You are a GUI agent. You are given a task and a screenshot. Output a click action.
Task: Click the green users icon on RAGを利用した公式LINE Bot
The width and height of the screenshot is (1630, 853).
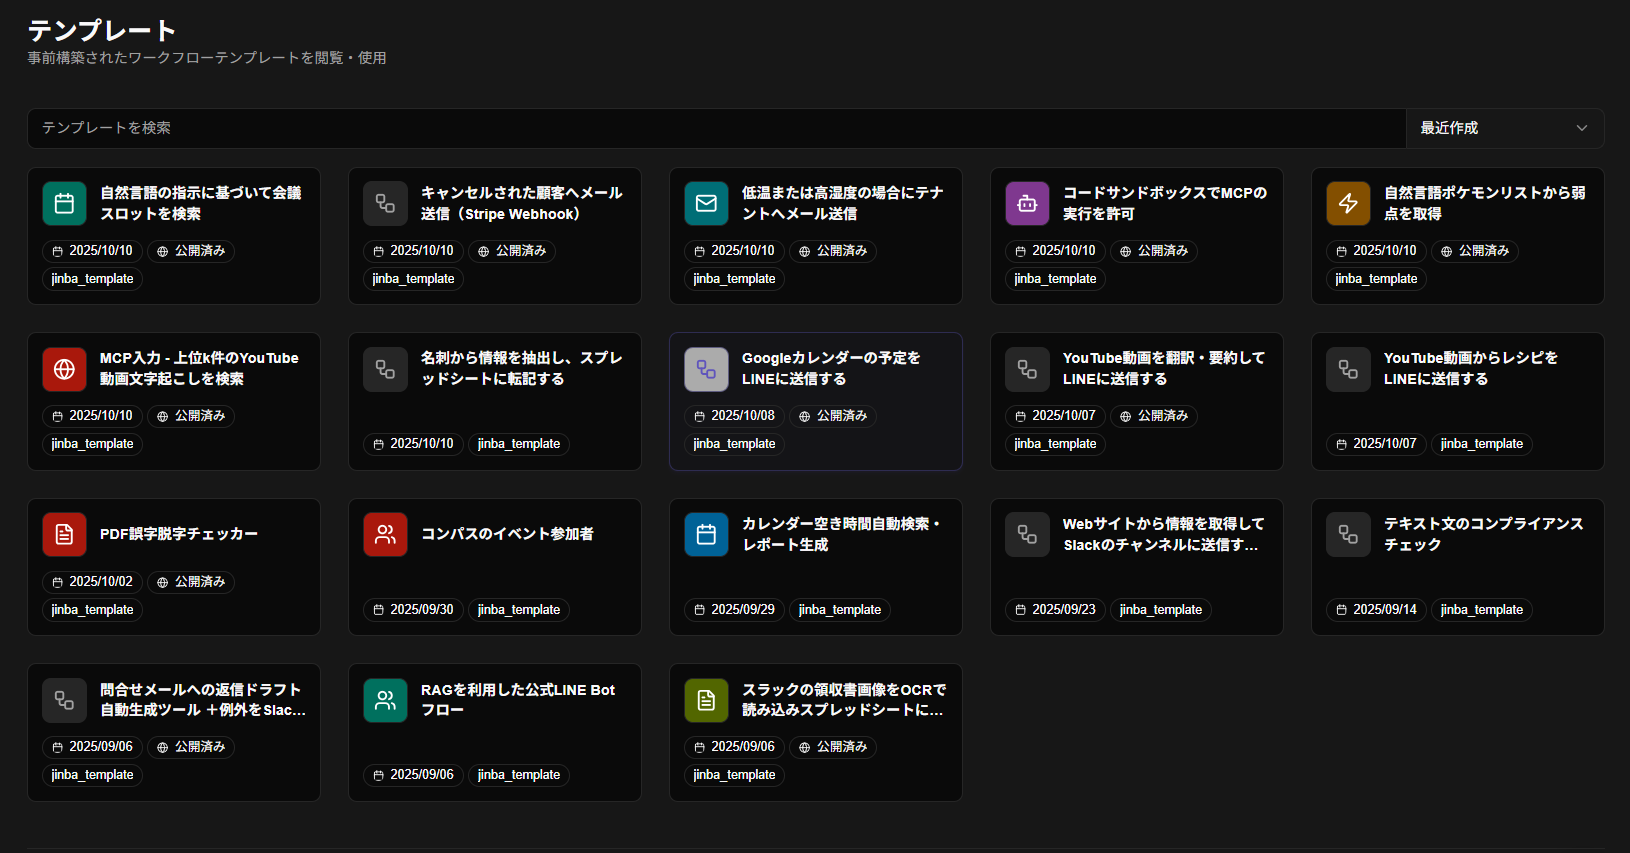tap(385, 700)
